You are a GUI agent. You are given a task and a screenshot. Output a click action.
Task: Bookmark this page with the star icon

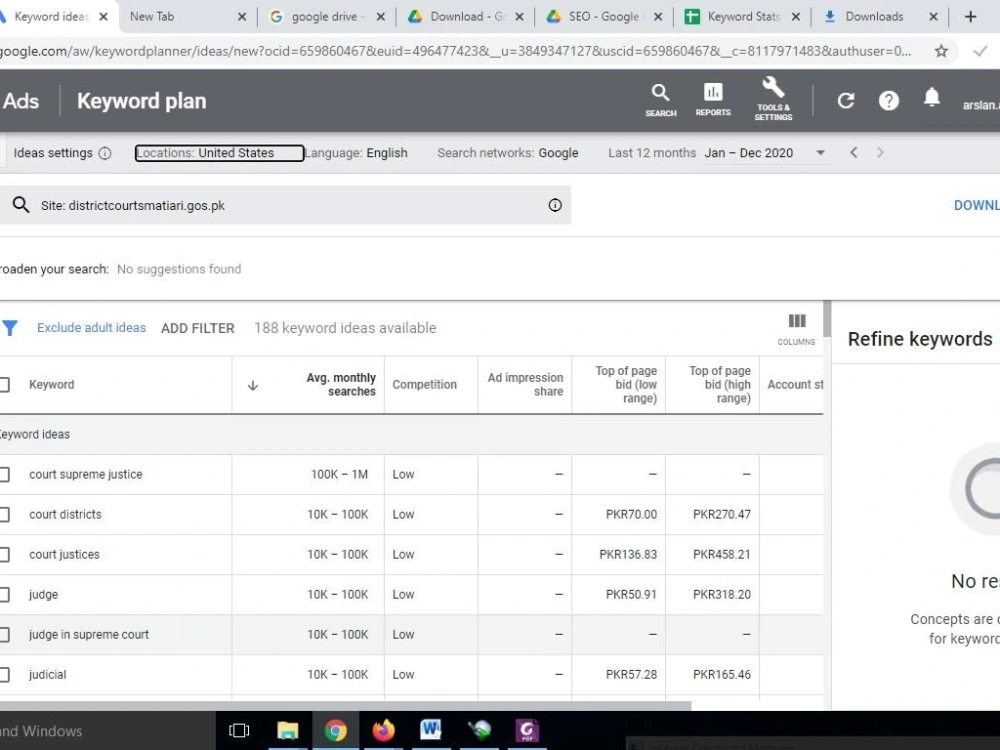pyautogui.click(x=941, y=51)
